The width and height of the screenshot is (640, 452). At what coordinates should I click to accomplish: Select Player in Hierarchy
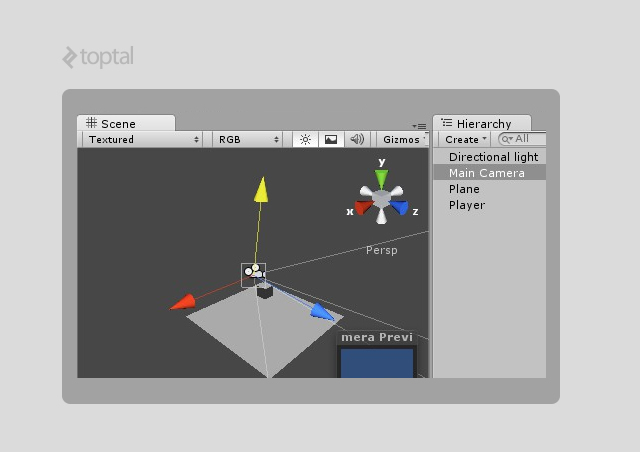pyautogui.click(x=489, y=205)
